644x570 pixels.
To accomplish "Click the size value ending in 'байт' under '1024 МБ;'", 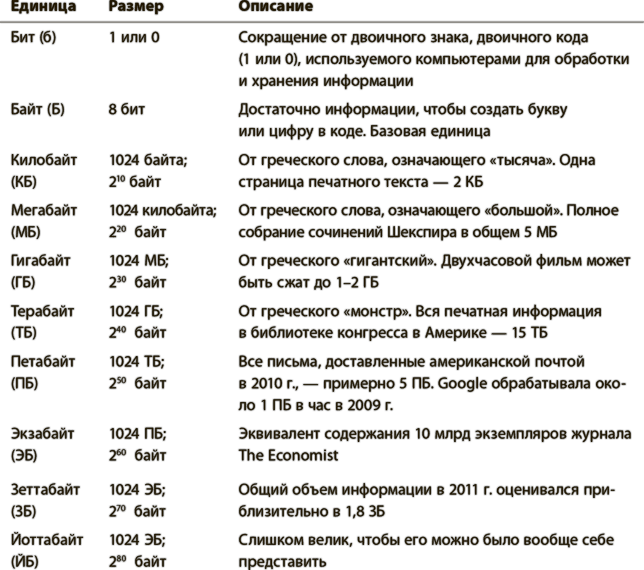I will click(x=137, y=283).
